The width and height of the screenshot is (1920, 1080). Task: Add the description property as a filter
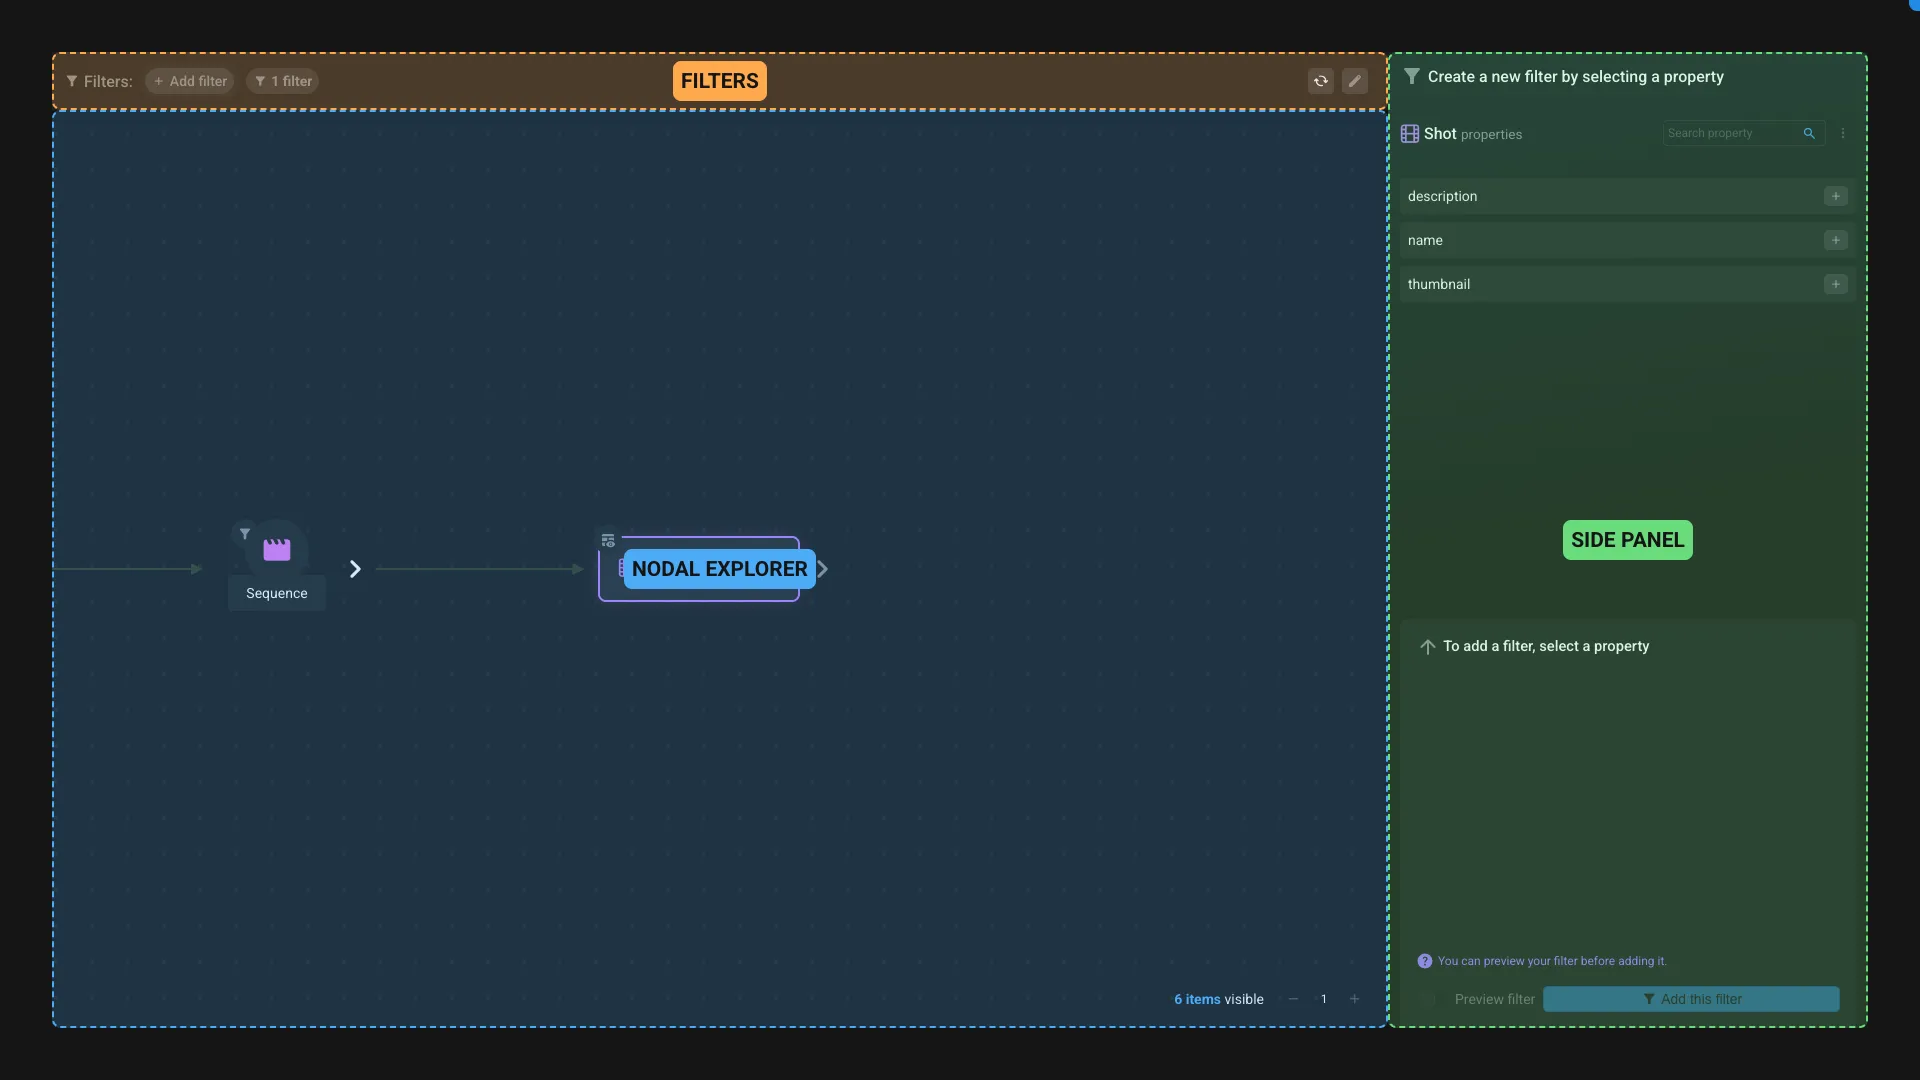[1836, 196]
